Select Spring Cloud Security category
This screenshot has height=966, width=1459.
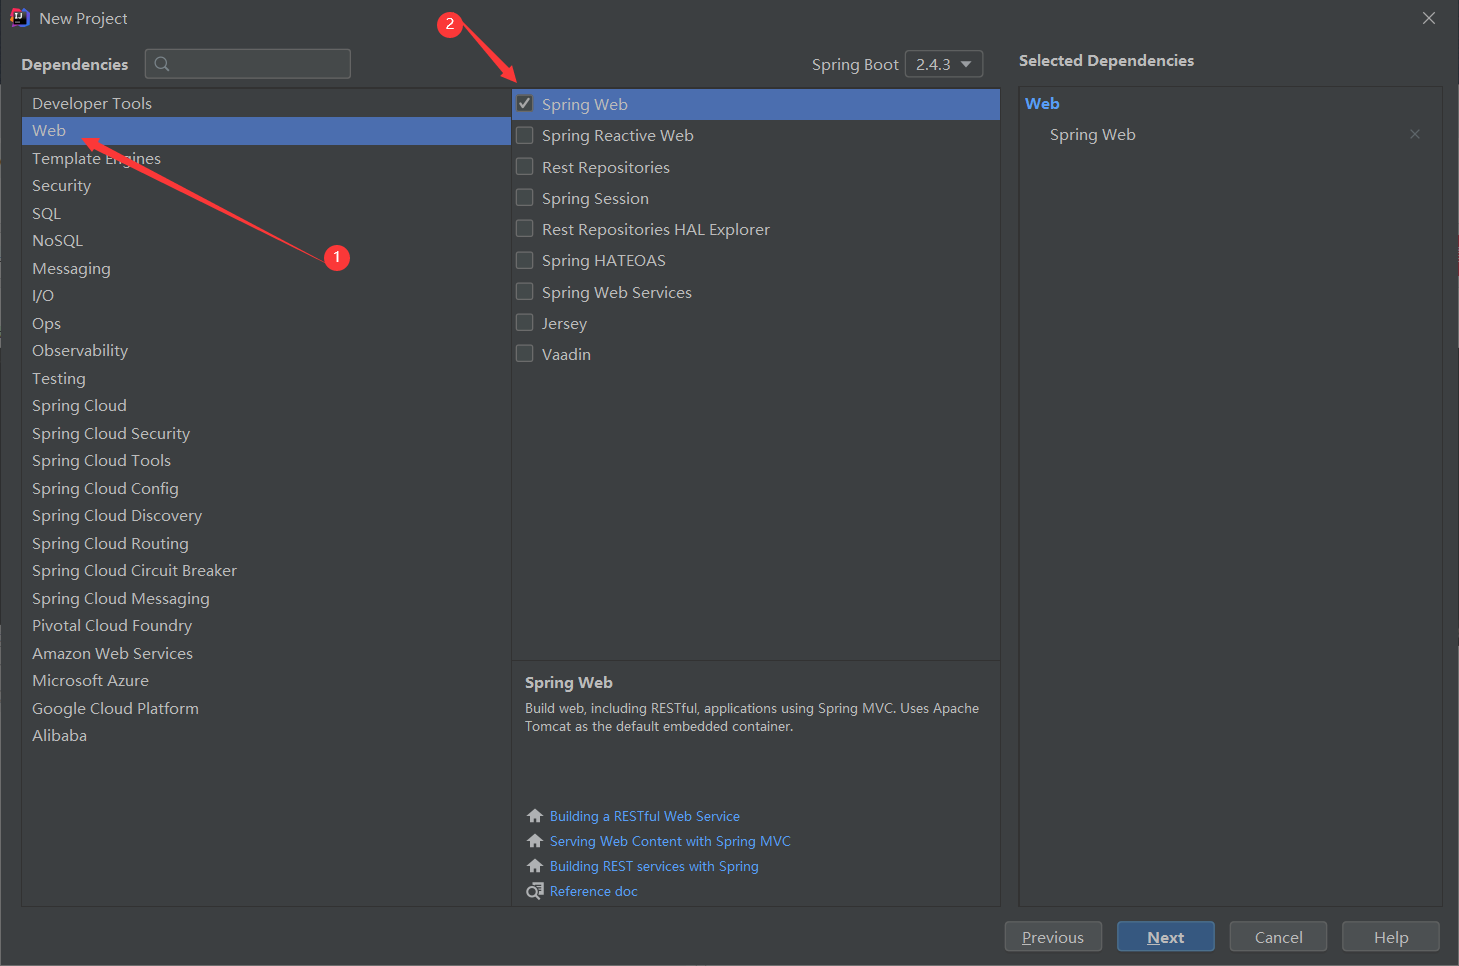pos(266,433)
